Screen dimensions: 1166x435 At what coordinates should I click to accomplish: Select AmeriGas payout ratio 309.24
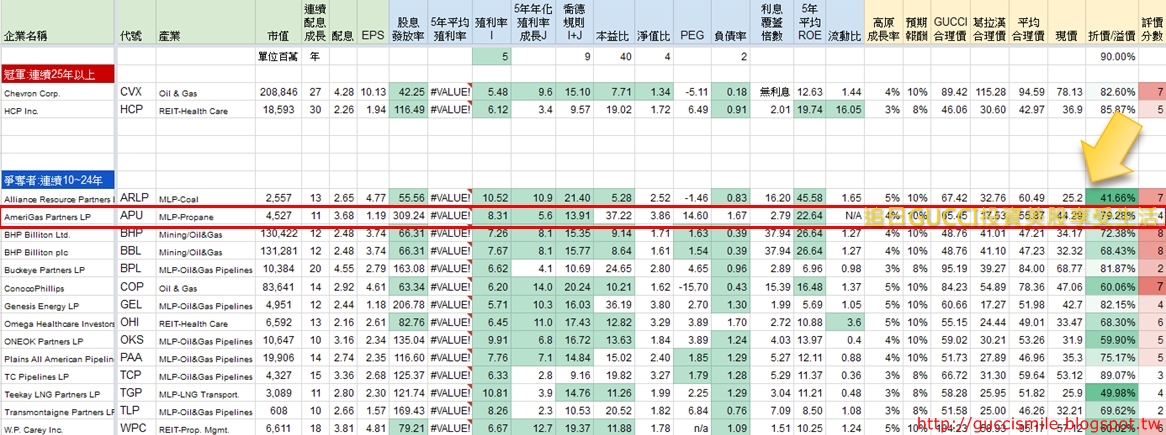pyautogui.click(x=408, y=216)
